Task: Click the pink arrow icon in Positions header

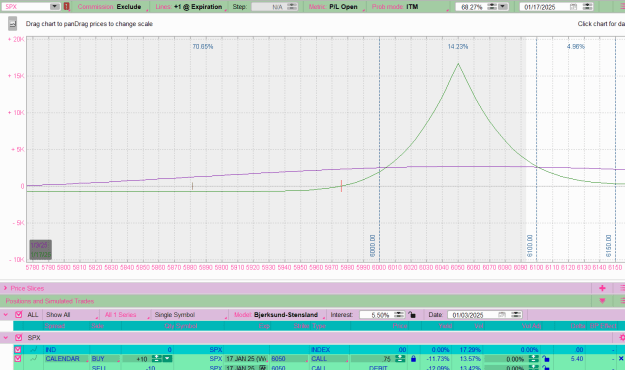Action: (602, 301)
